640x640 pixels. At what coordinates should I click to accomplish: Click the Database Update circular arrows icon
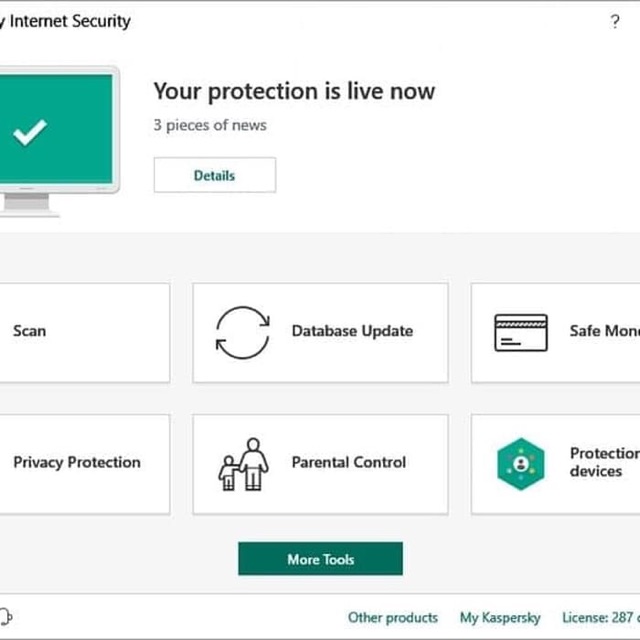click(243, 332)
